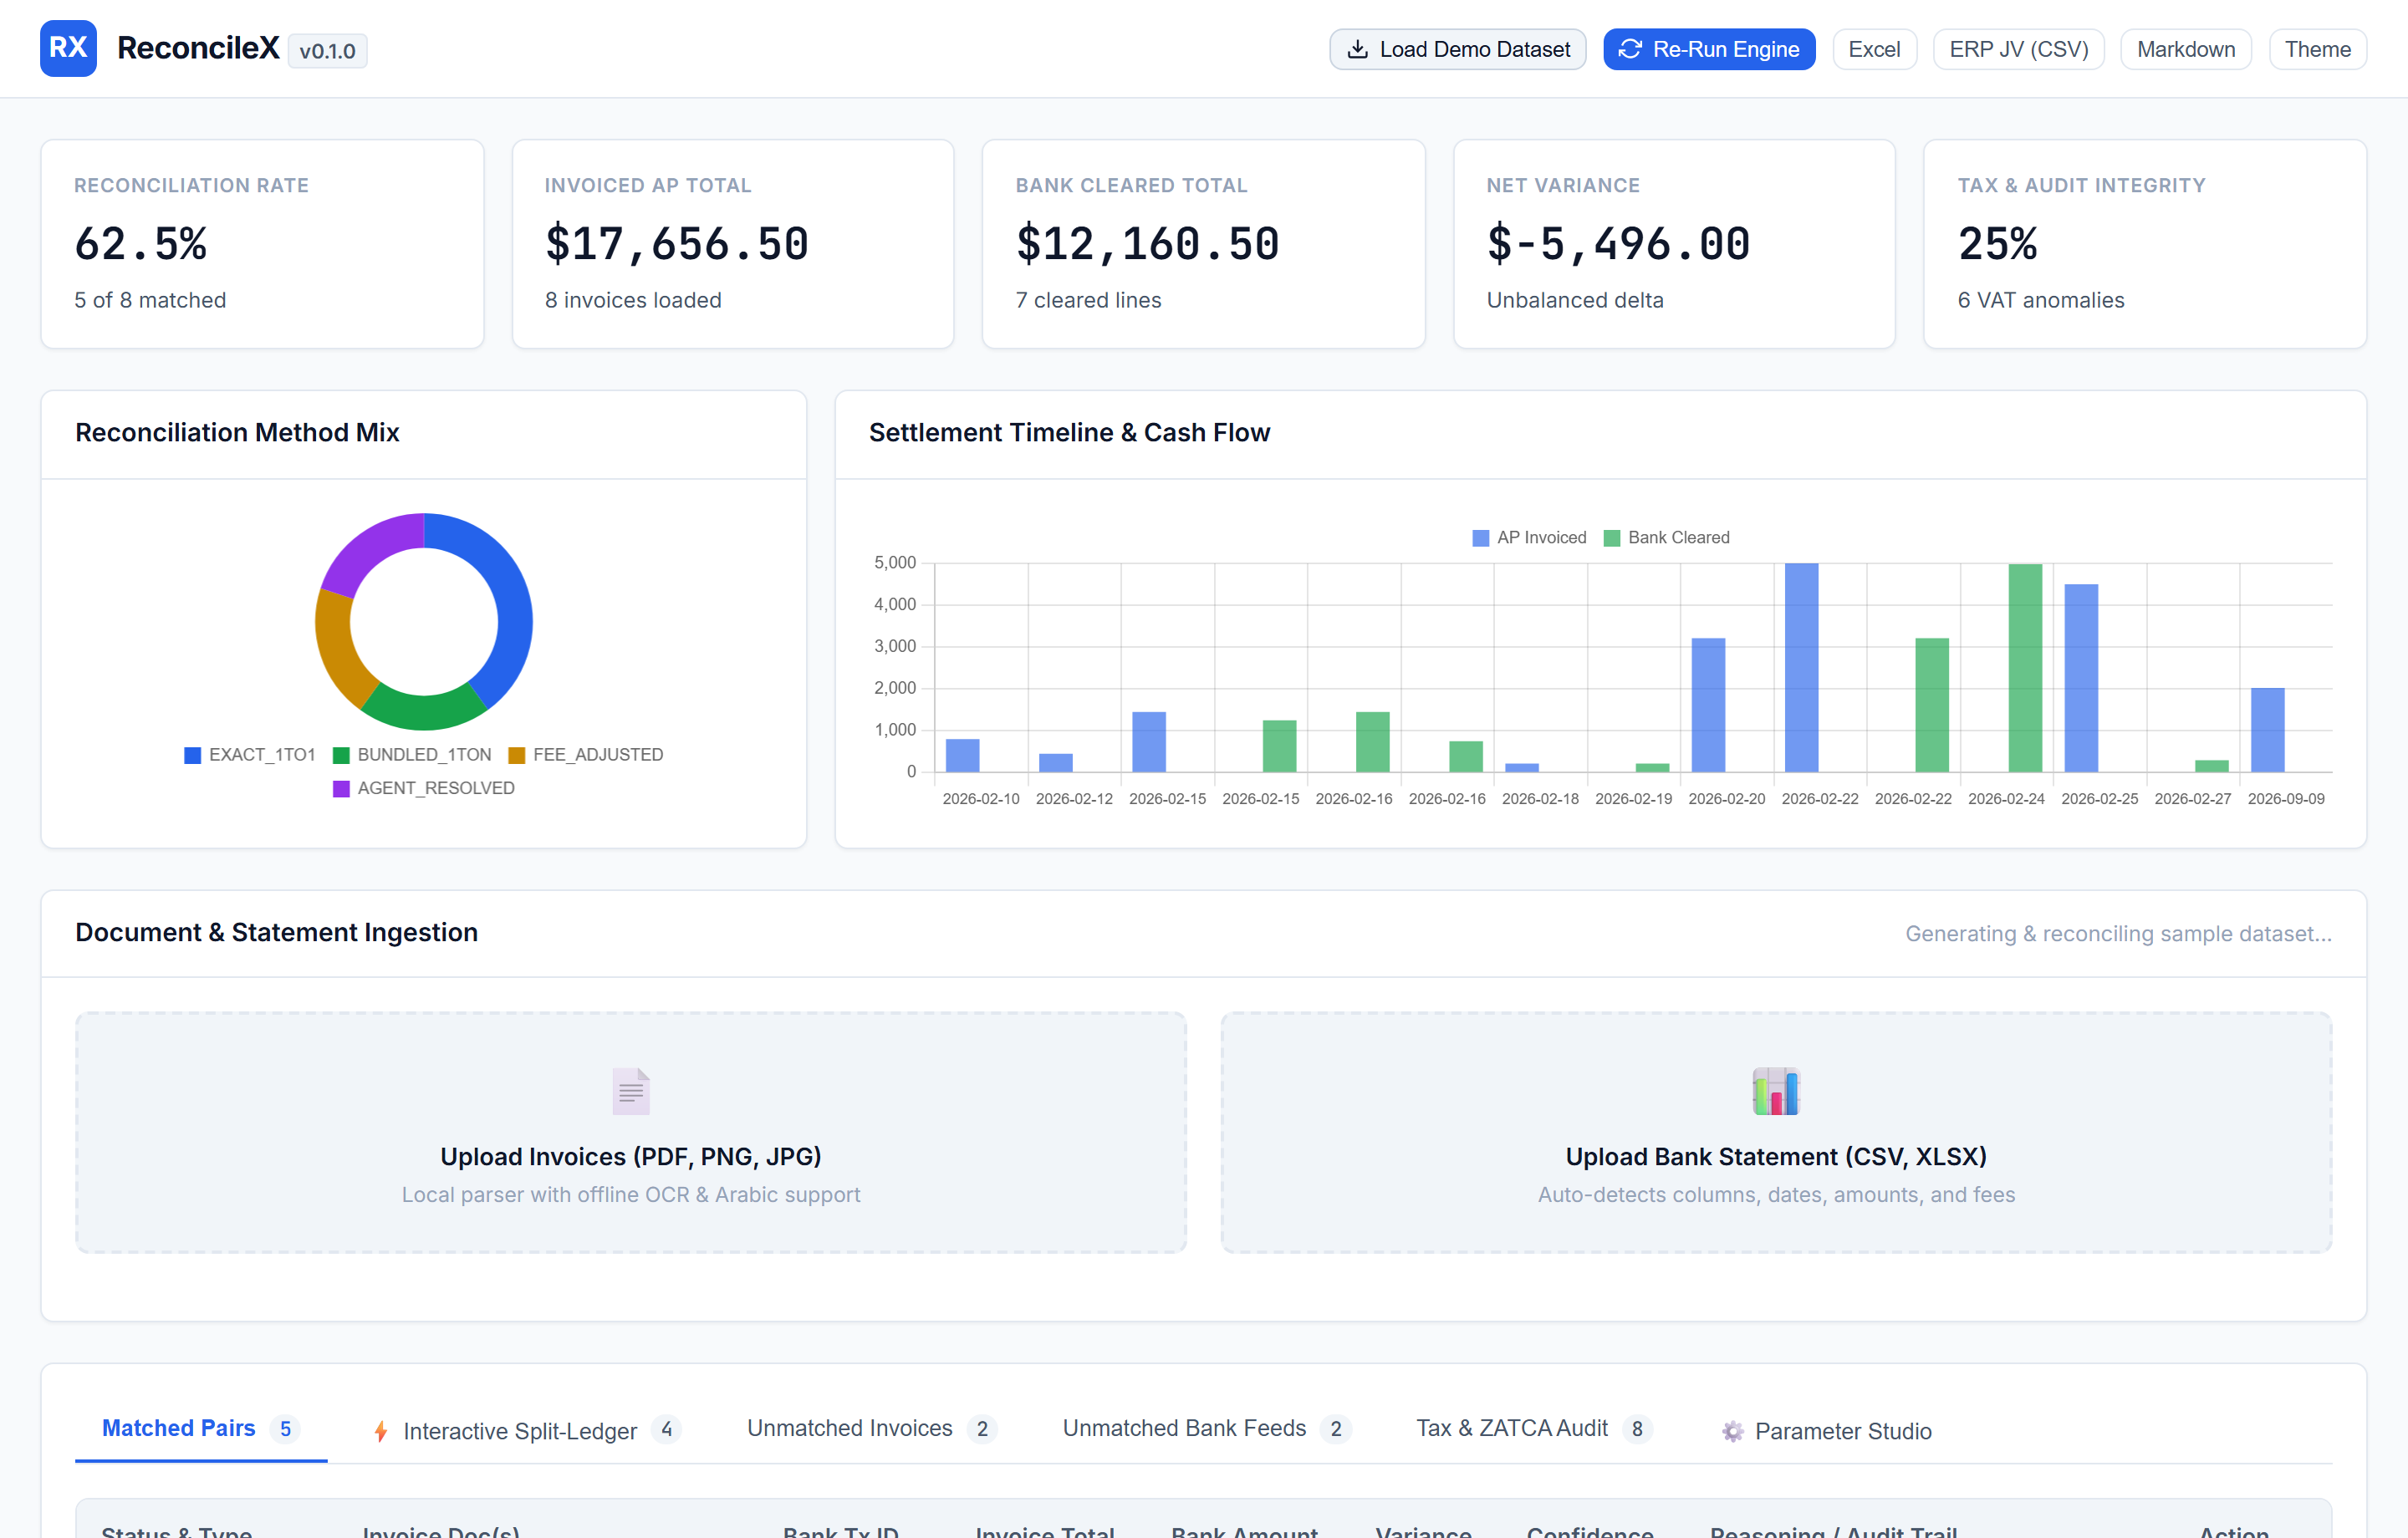Click the Confidence column header
Image resolution: width=2408 pixels, height=1538 pixels.
tap(1590, 1531)
